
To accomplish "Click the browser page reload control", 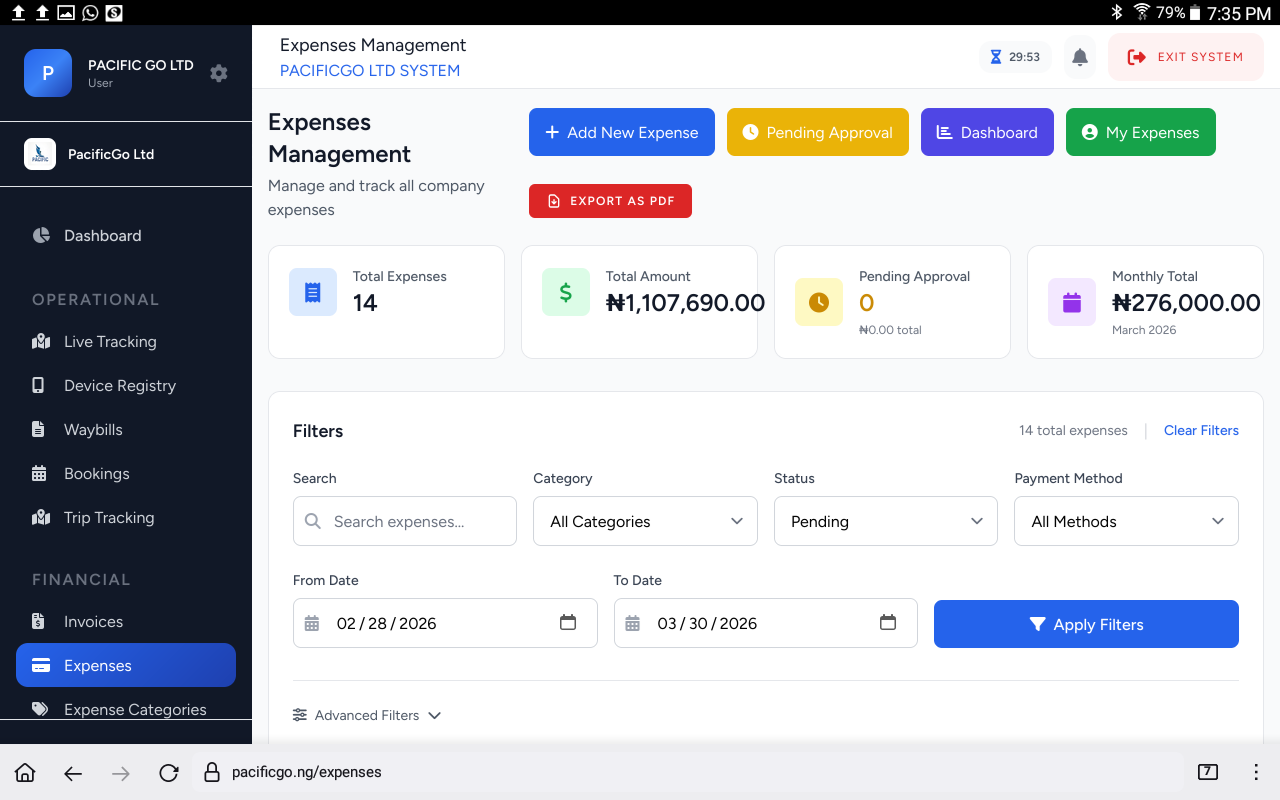I will pos(168,772).
